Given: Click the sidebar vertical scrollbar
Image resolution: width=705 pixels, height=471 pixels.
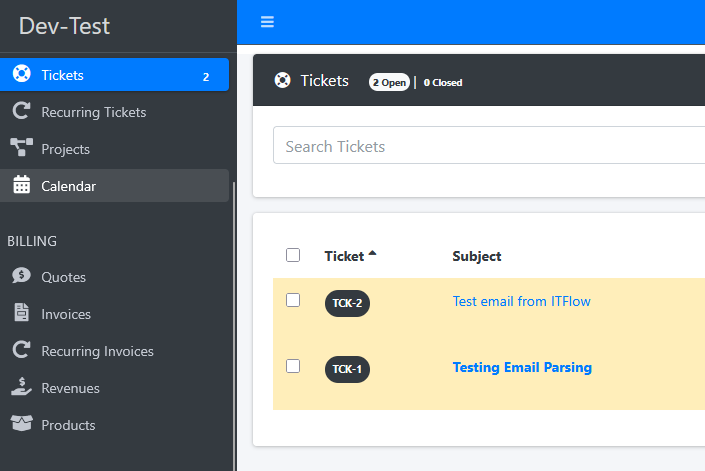Looking at the screenshot, I should [x=233, y=326].
